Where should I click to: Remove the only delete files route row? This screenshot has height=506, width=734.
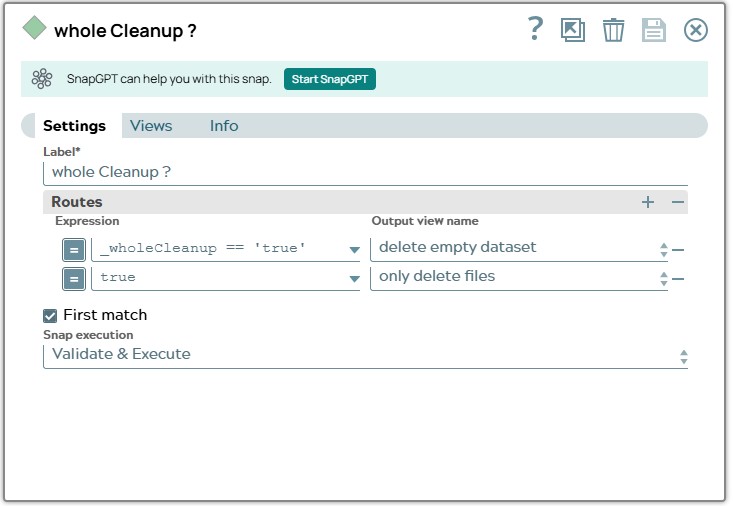tap(678, 279)
